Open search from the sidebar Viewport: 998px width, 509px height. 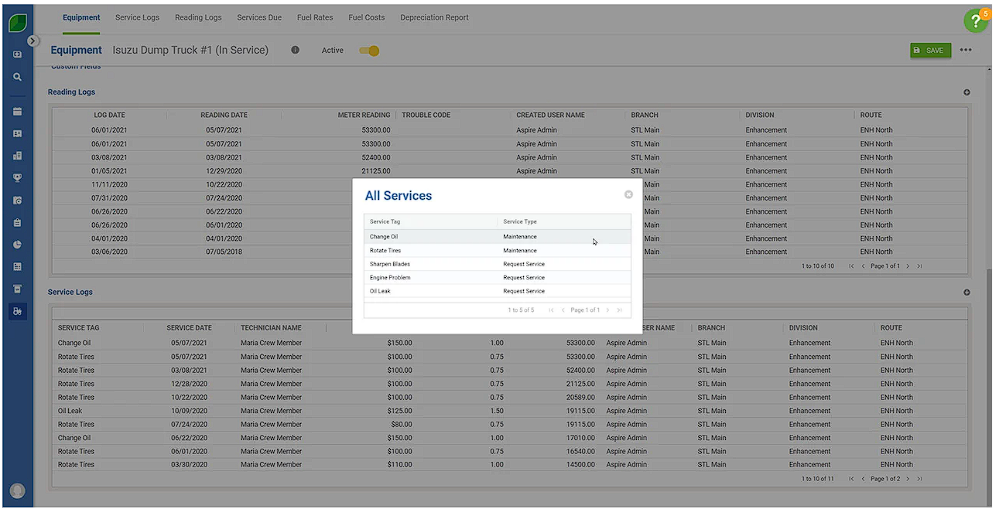point(17,77)
